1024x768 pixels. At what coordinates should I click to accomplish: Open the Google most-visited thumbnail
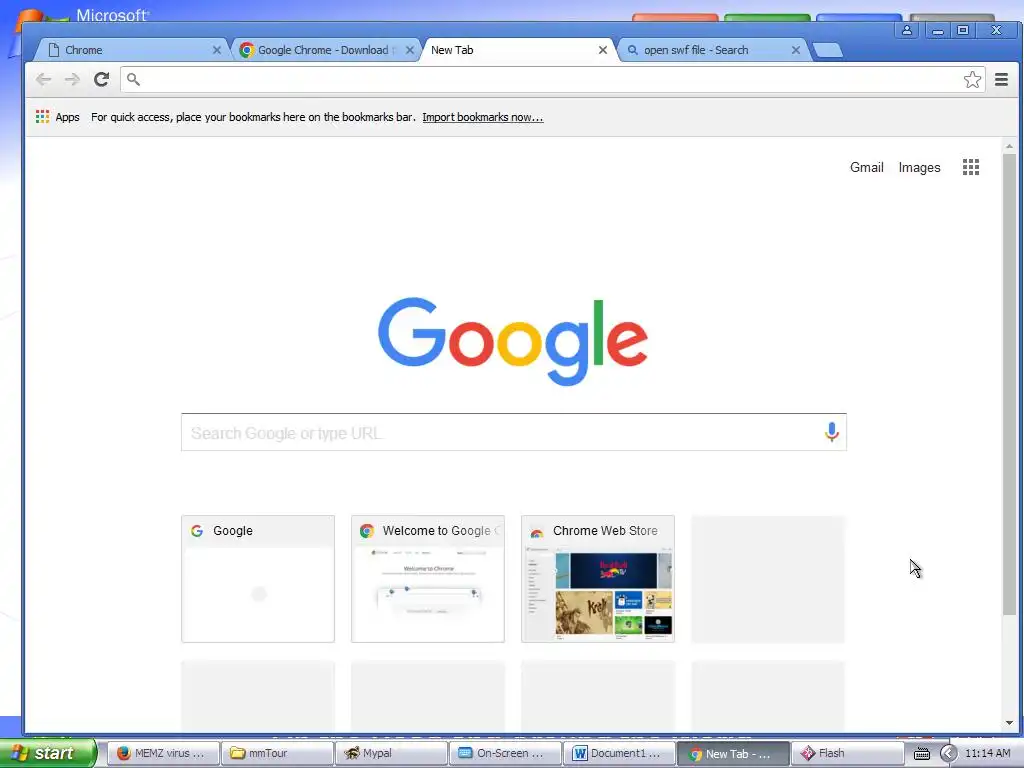pyautogui.click(x=258, y=579)
